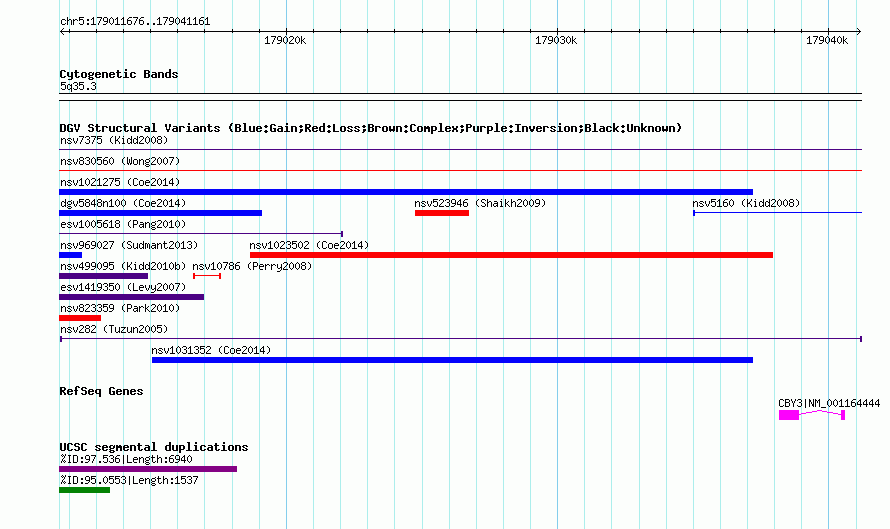Click the red nsv10786 (Perry2008) marker

(x=207, y=276)
